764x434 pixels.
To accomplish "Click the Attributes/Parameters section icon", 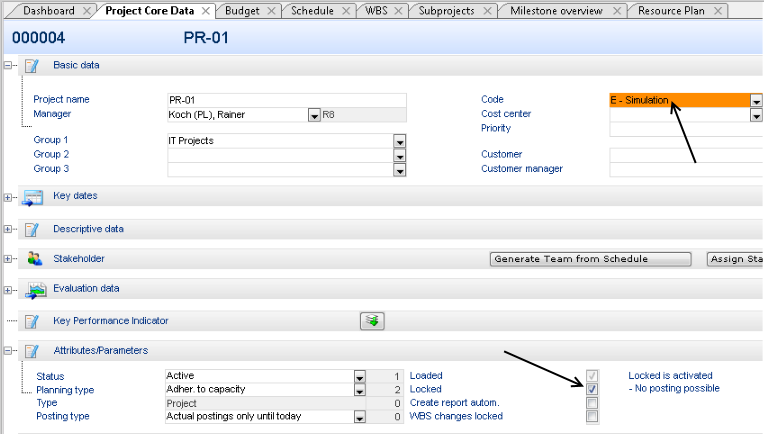I will [32, 351].
